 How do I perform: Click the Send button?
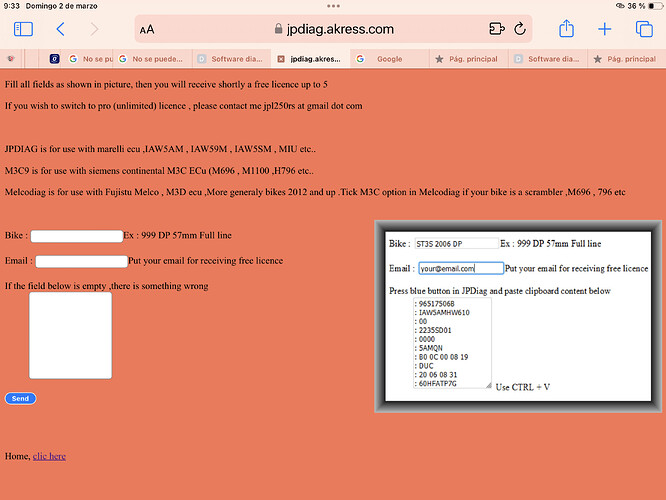click(x=20, y=398)
